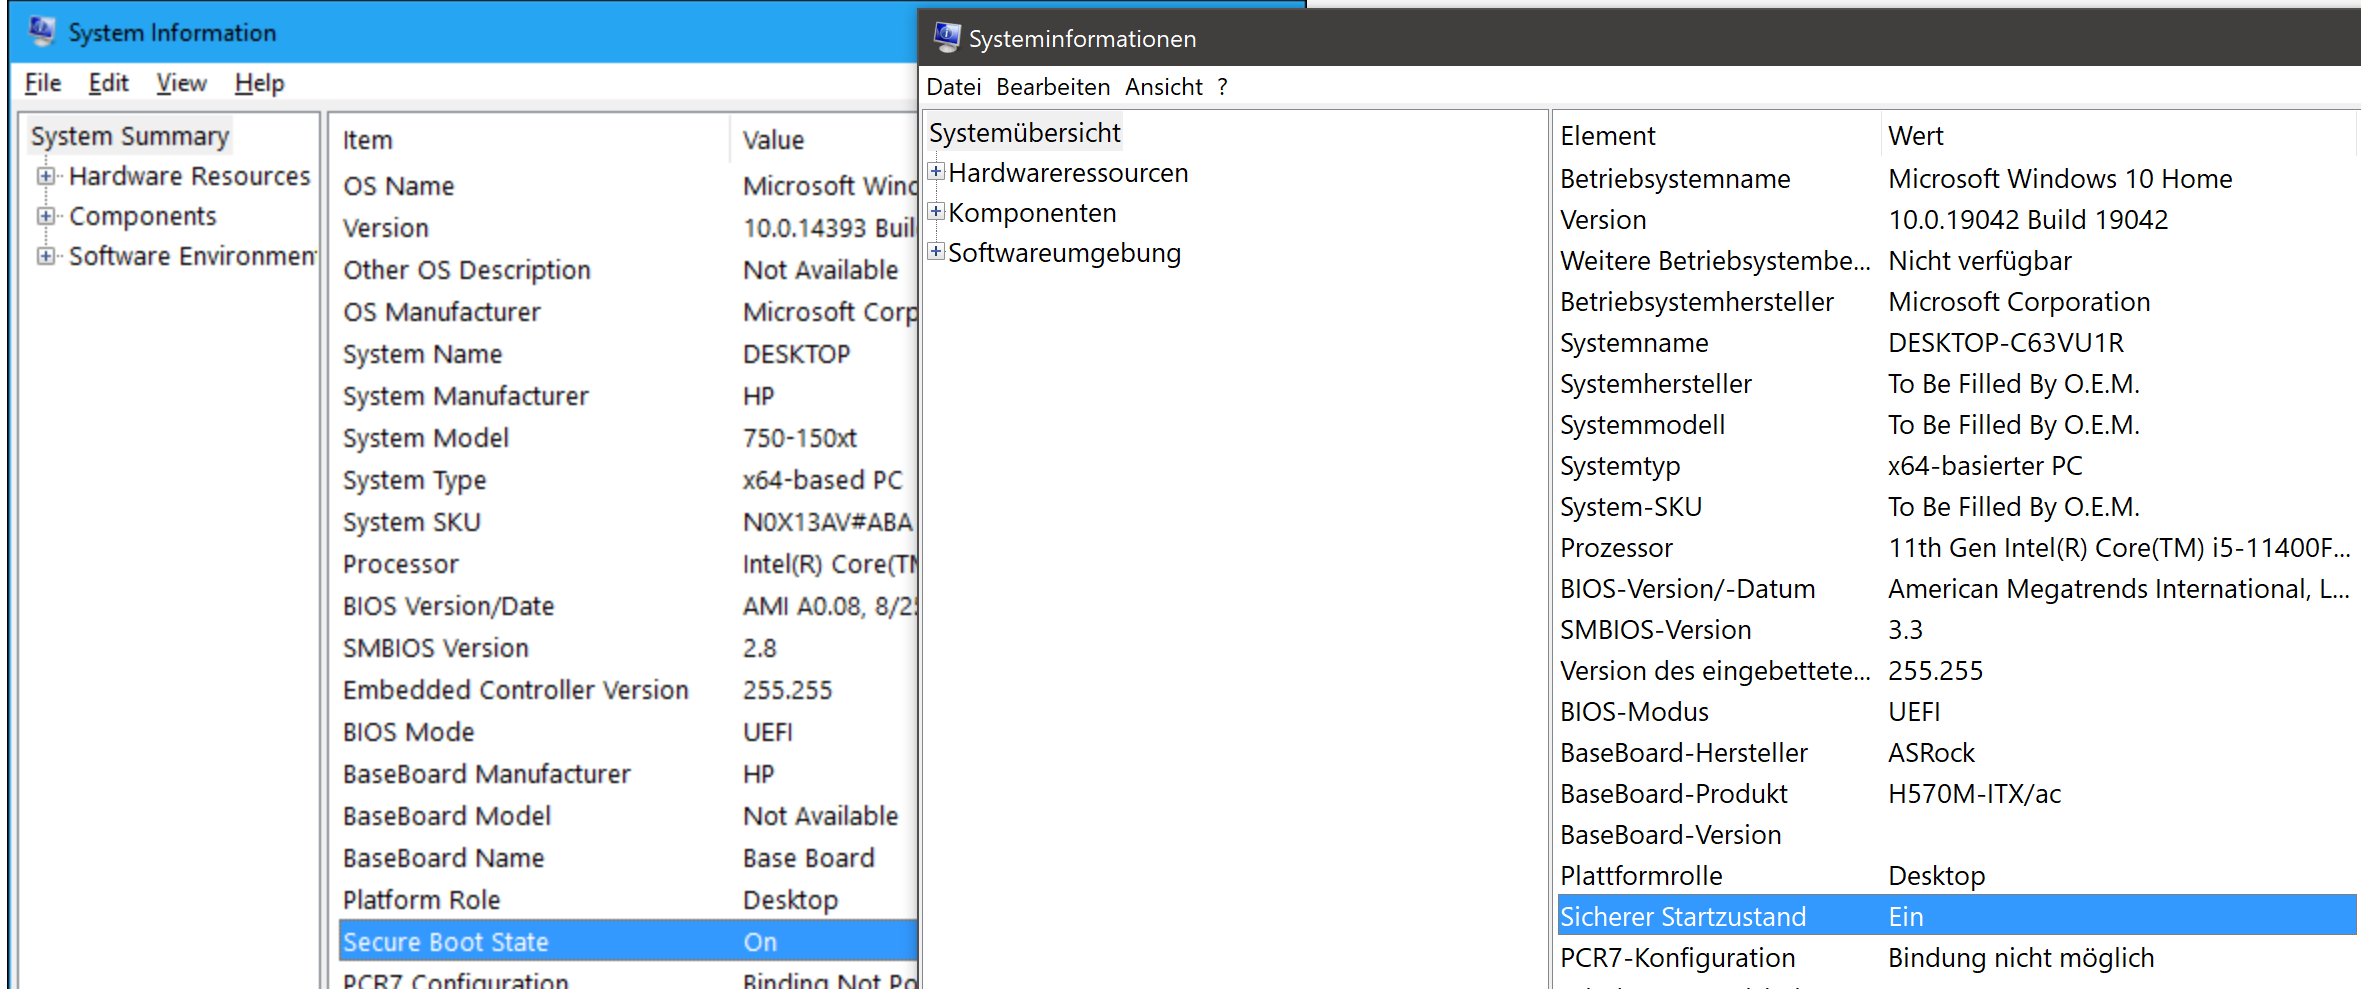
Task: Open the Bearbeiten menu
Action: pyautogui.click(x=1053, y=87)
